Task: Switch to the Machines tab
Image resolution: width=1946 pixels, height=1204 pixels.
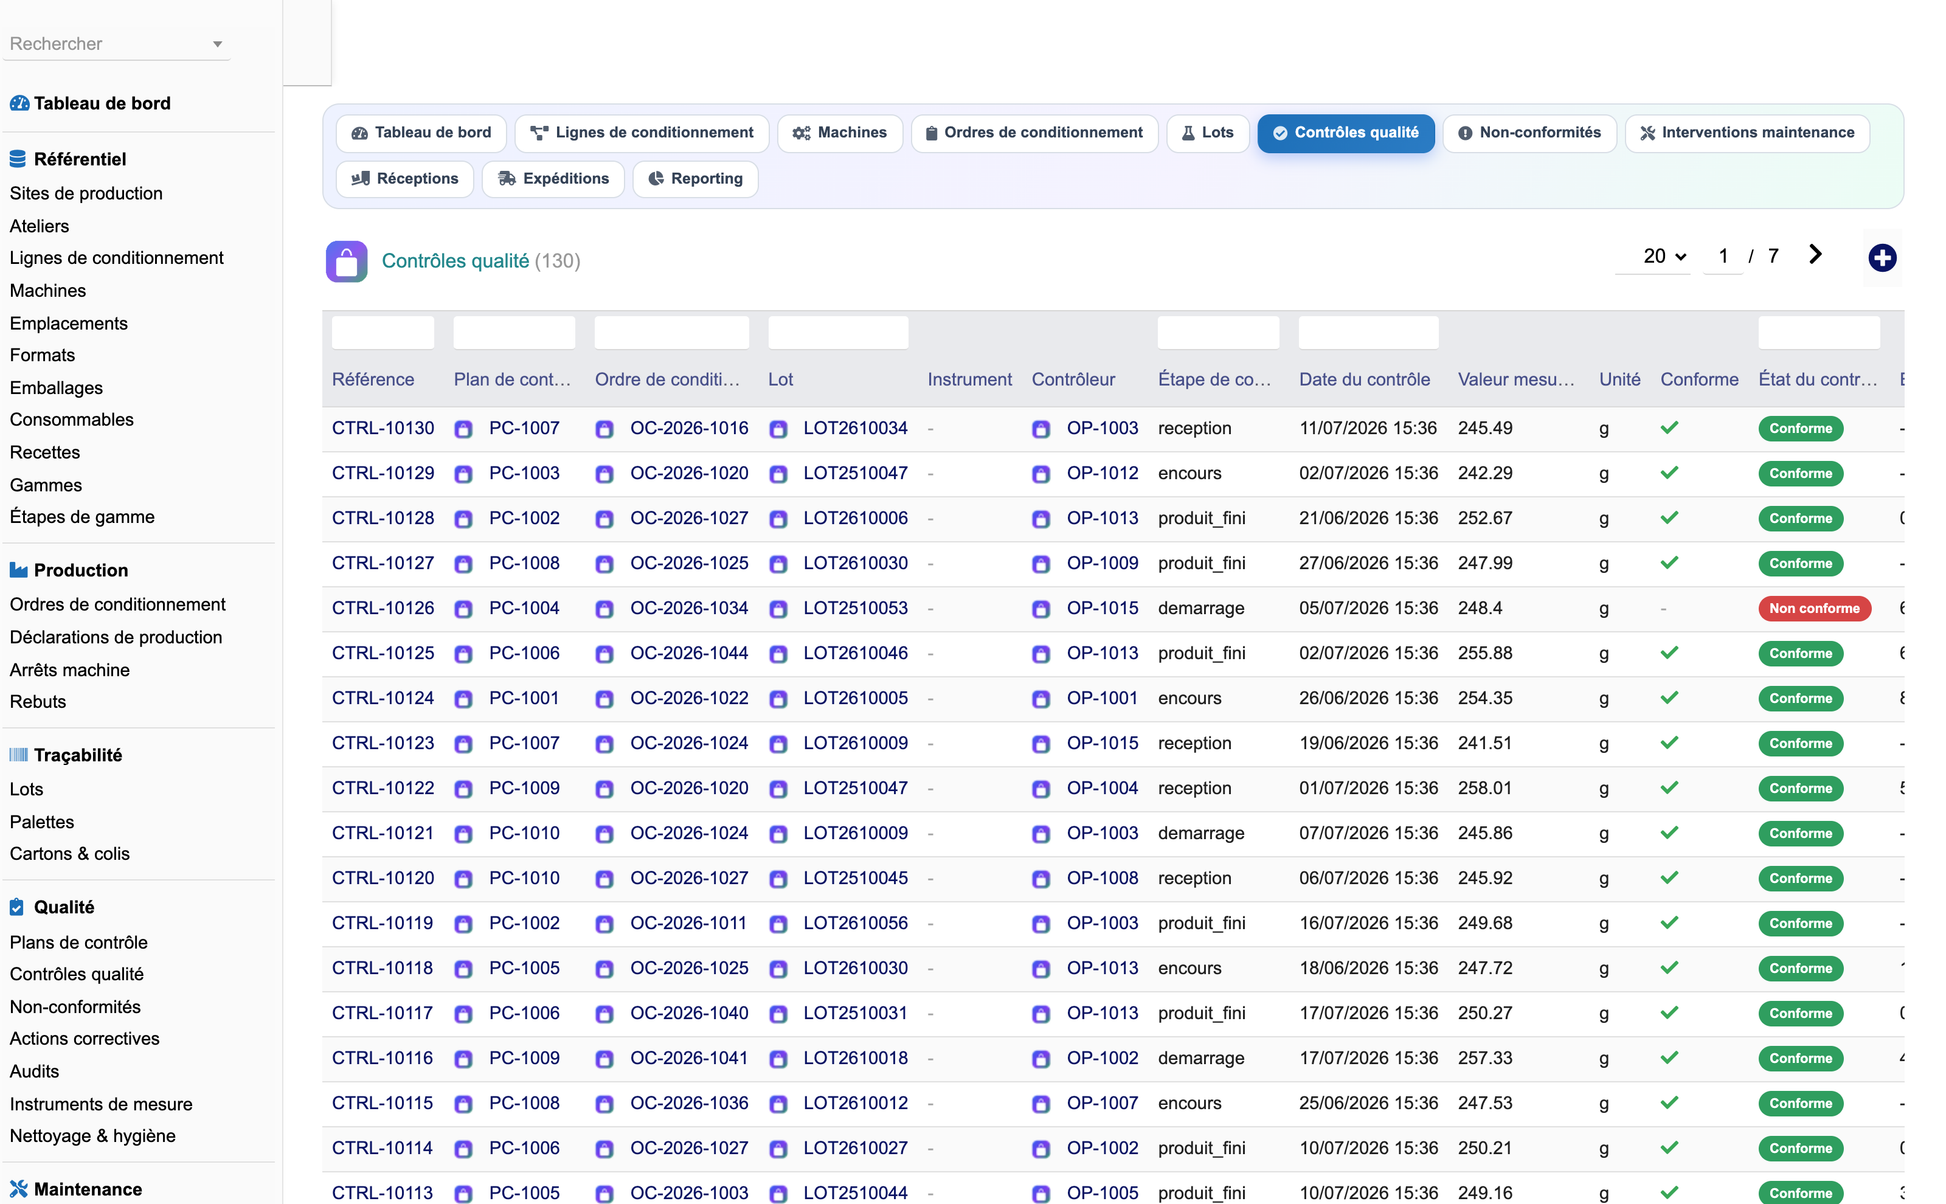Action: tap(840, 133)
